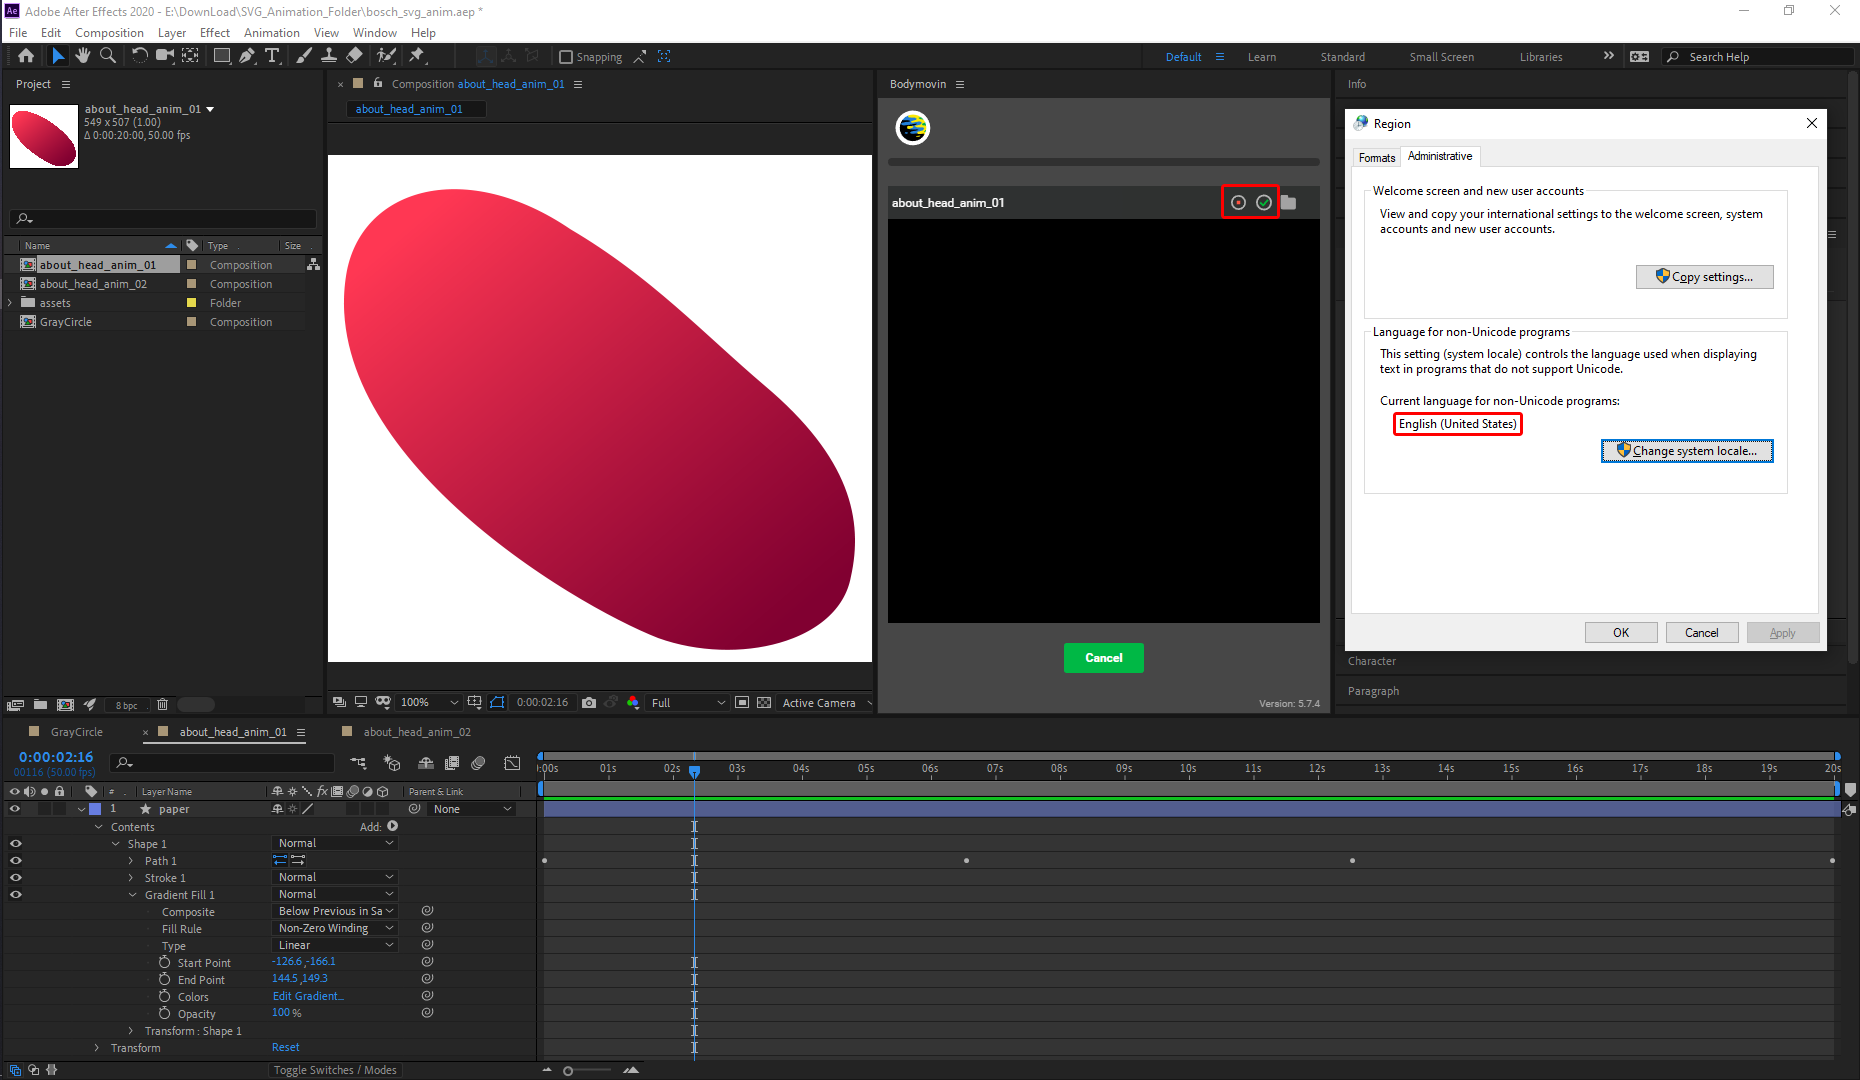Screen dimensions: 1860x1080
Task: Select the Pen tool
Action: click(244, 56)
